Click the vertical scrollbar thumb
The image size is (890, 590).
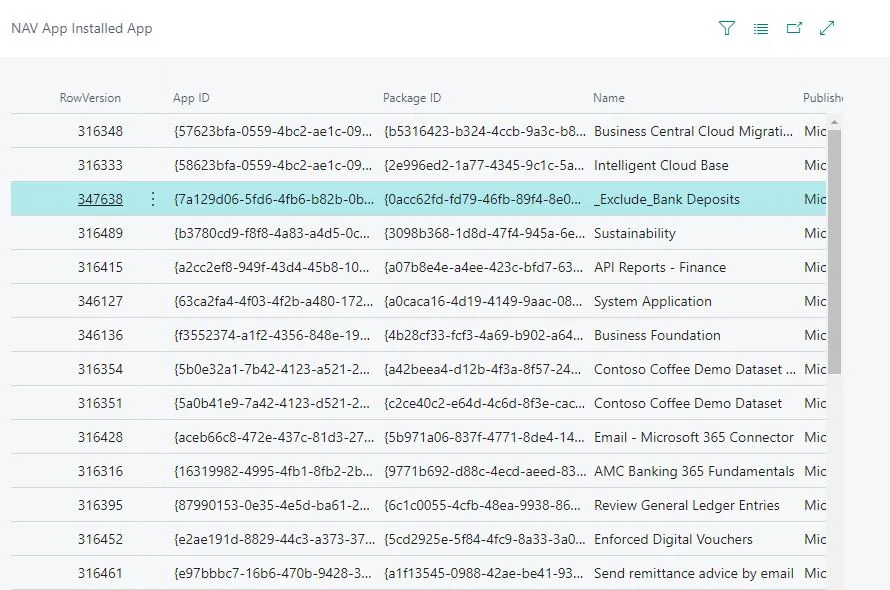pyautogui.click(x=834, y=250)
